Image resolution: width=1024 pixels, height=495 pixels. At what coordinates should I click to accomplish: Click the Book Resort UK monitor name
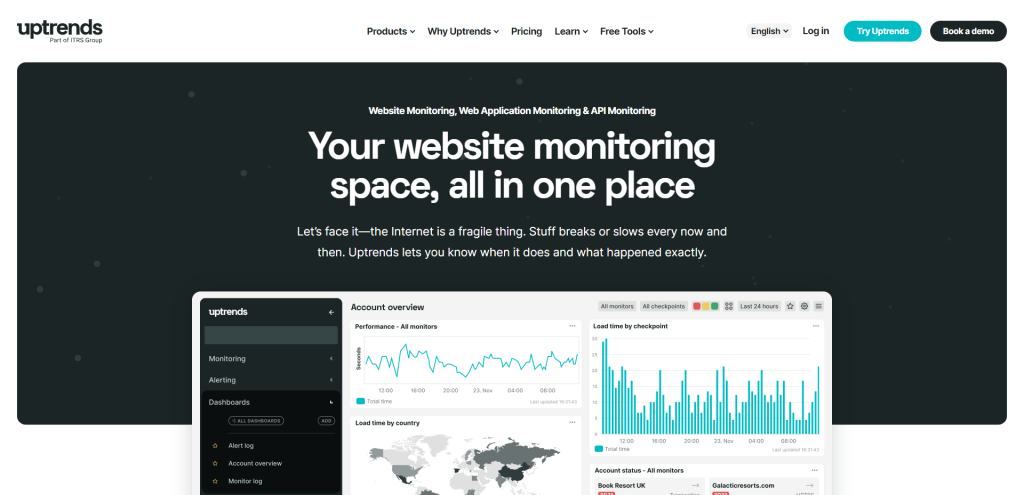[x=621, y=485]
